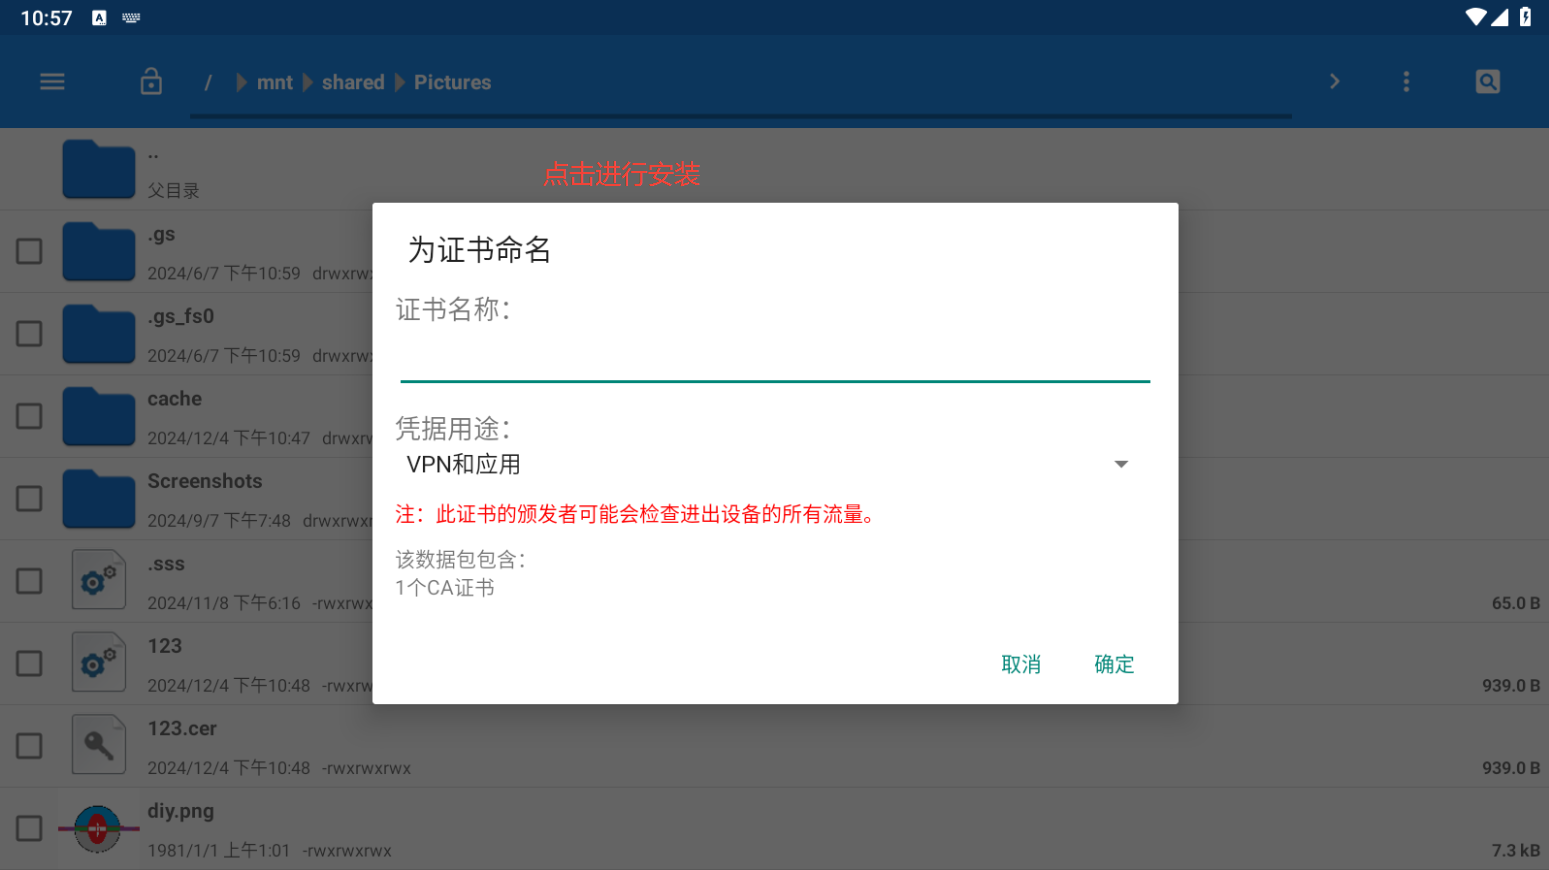Select the 123.cer file checkbox
Screen dimensions: 1549x870
[29, 746]
